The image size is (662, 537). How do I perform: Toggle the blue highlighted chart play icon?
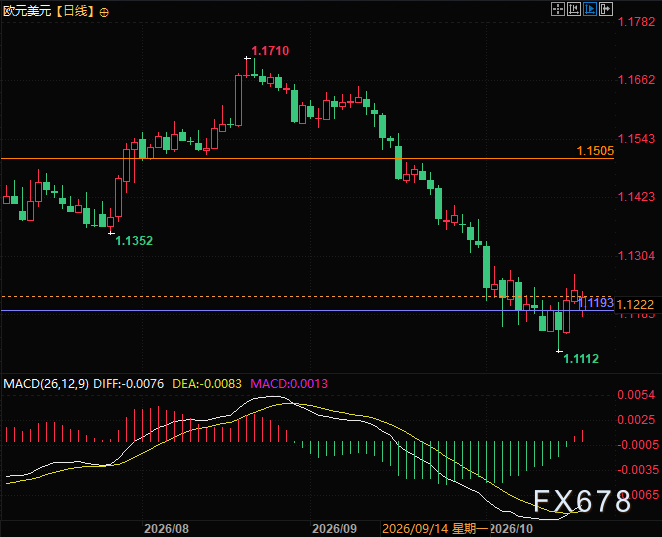tap(590, 9)
